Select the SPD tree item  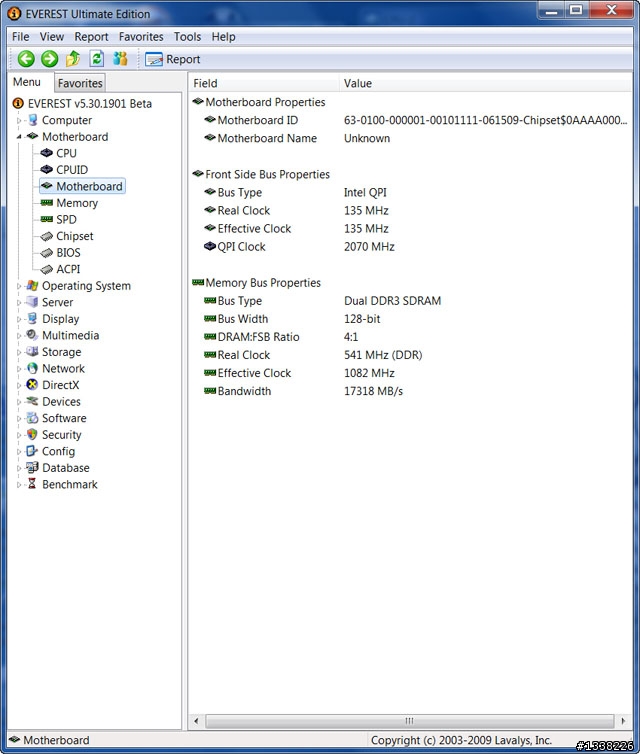coord(66,219)
